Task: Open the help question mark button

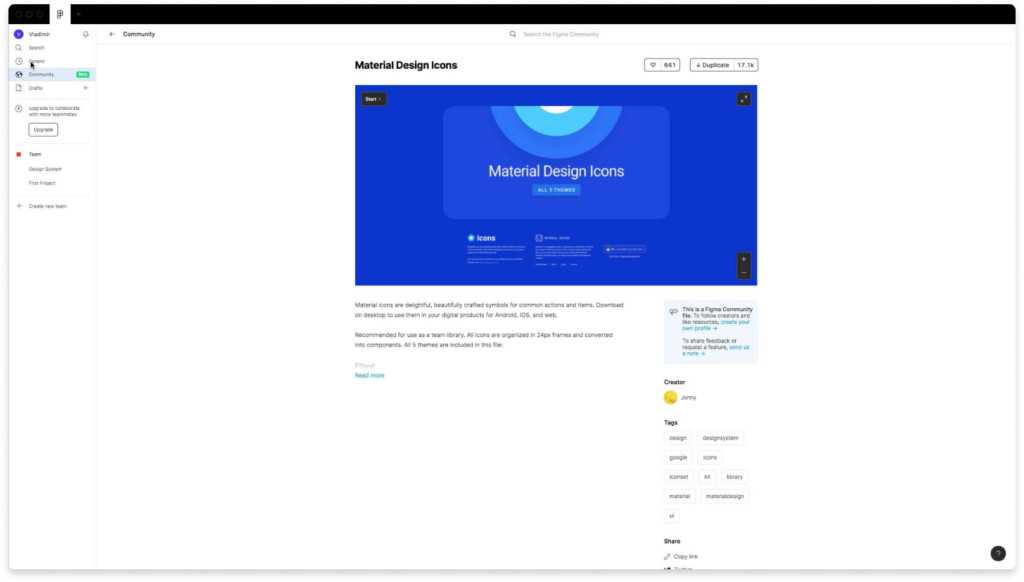Action: click(997, 553)
